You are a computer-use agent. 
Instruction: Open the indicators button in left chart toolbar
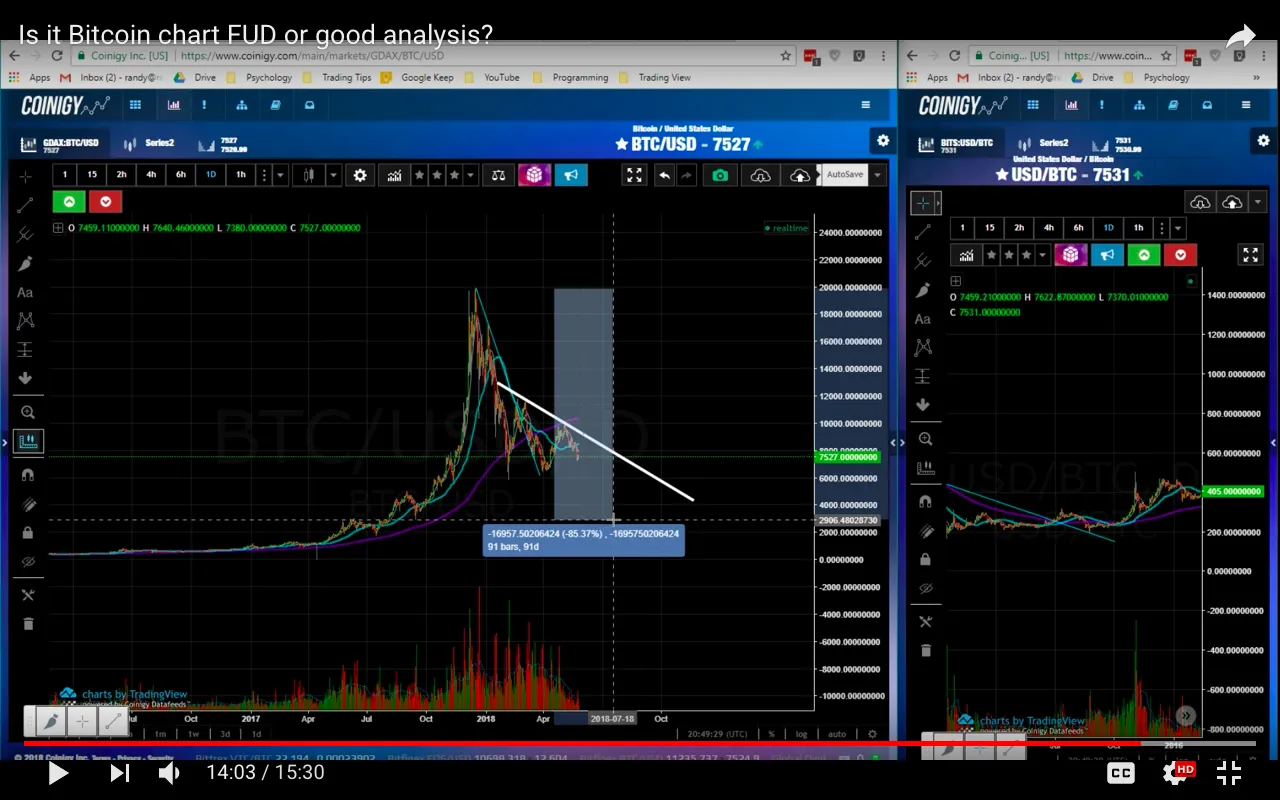pyautogui.click(x=395, y=175)
